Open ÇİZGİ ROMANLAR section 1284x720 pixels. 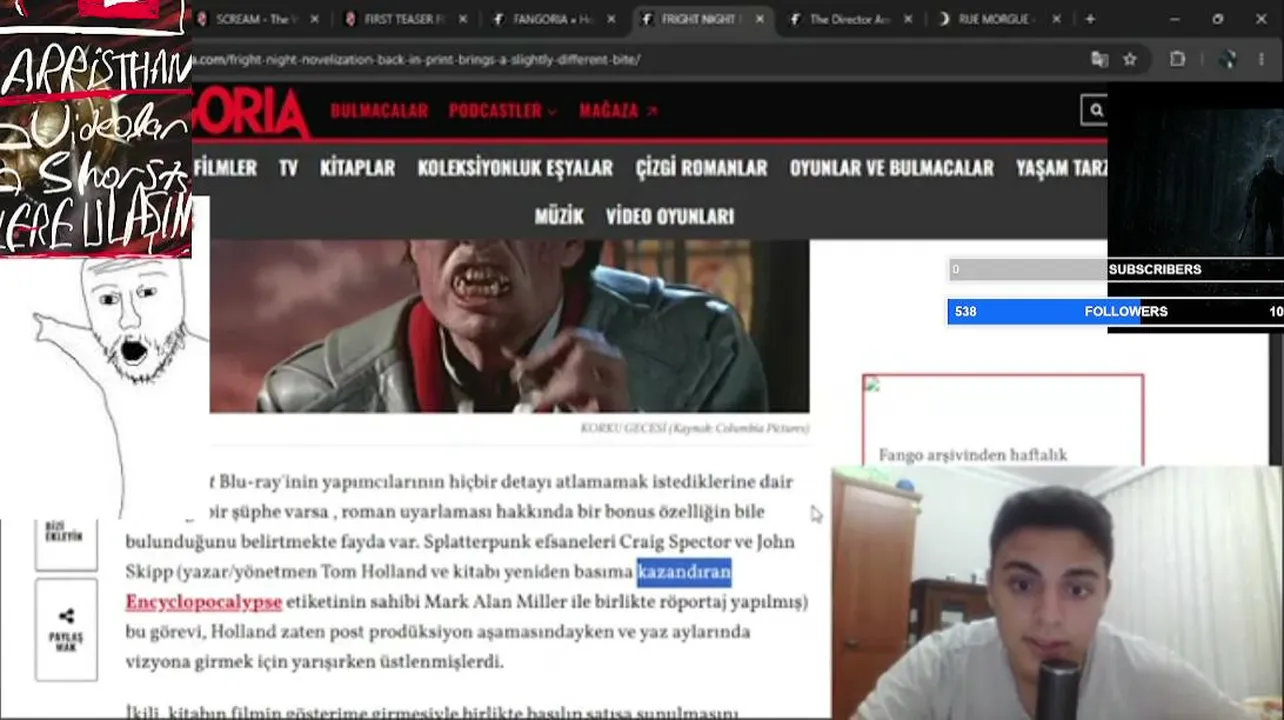[x=701, y=168]
